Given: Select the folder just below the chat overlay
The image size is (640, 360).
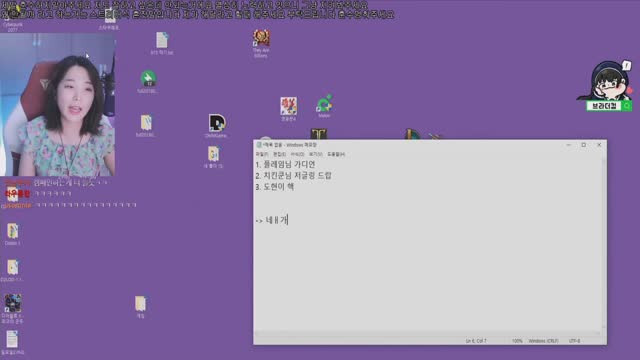Looking at the screenshot, I should click(13, 231).
